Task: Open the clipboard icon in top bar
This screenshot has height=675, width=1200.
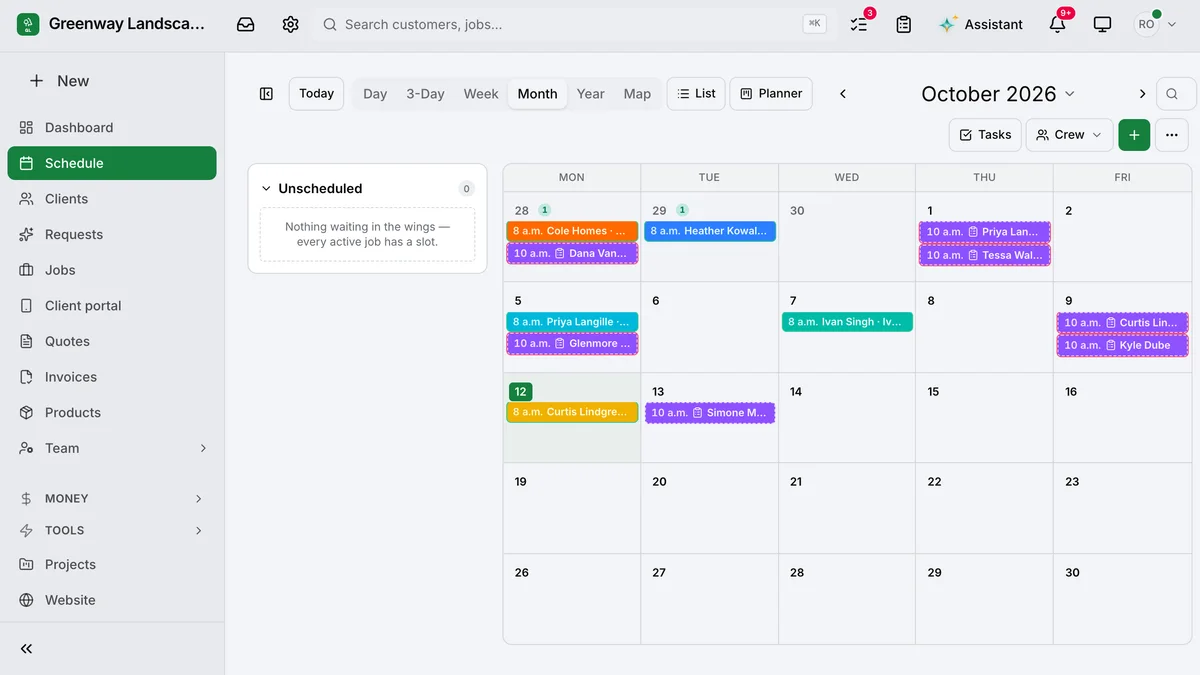Action: (904, 24)
